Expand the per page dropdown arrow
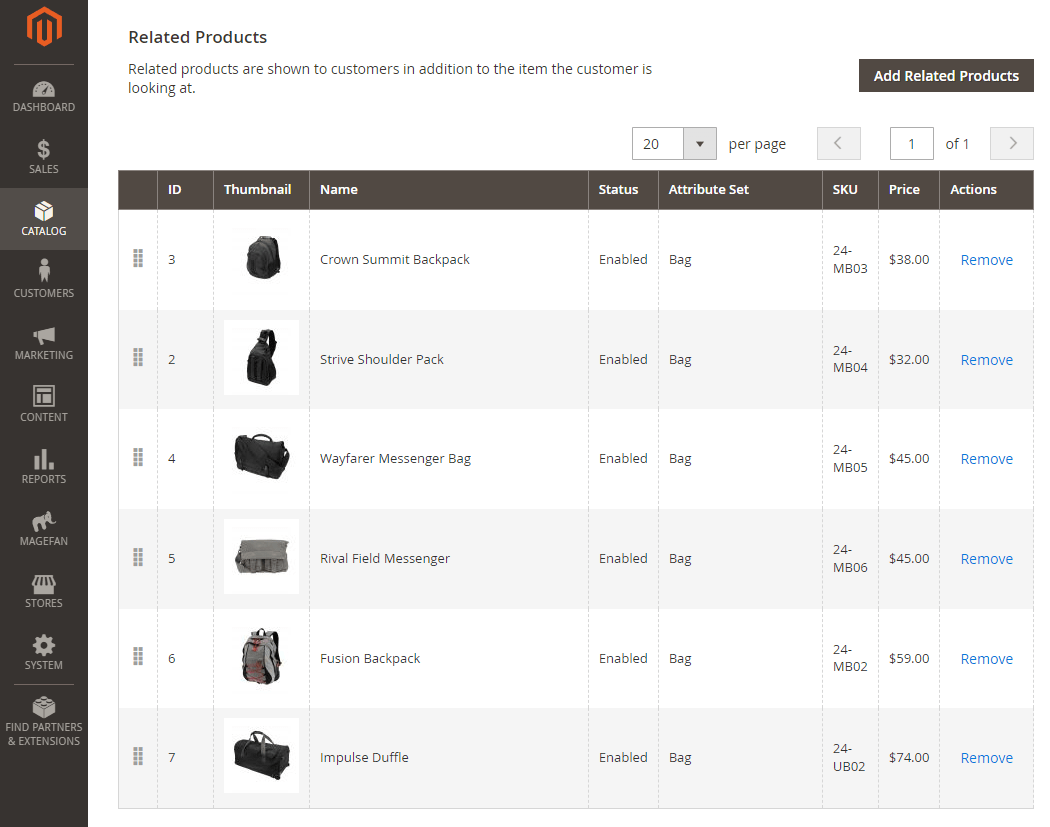Viewport: 1050px width, 827px height. point(700,144)
